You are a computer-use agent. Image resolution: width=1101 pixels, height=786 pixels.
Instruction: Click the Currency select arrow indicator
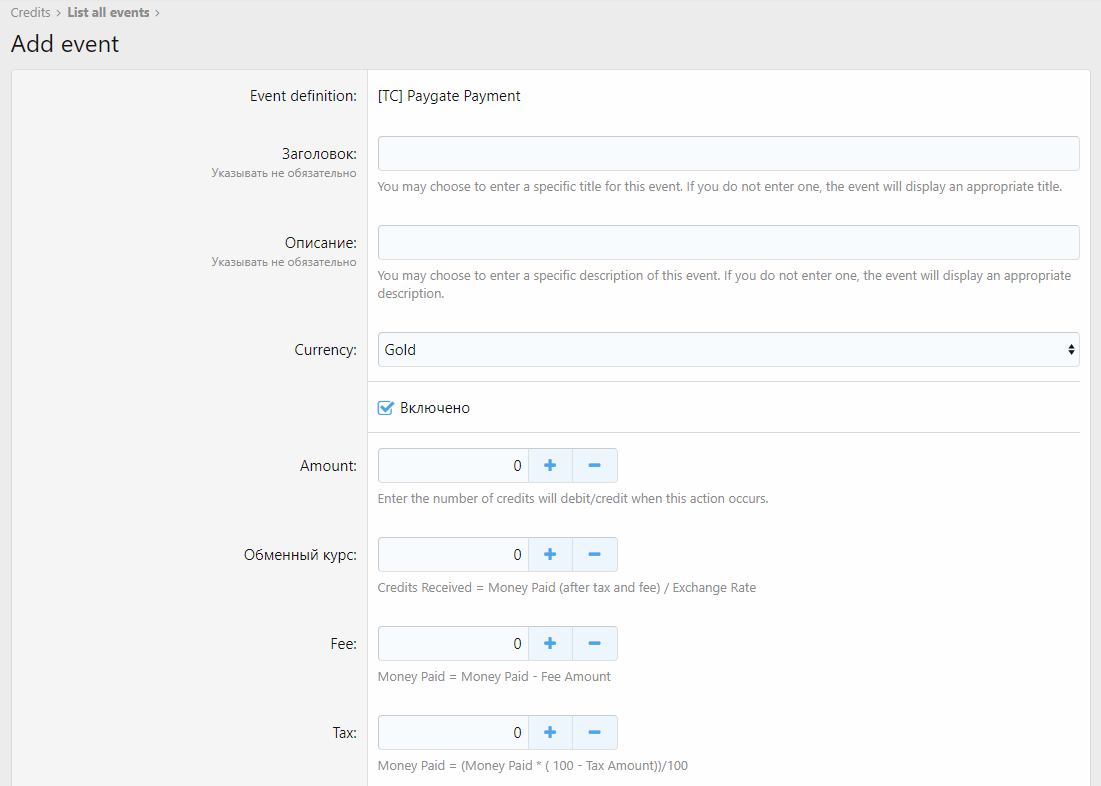tap(1071, 350)
